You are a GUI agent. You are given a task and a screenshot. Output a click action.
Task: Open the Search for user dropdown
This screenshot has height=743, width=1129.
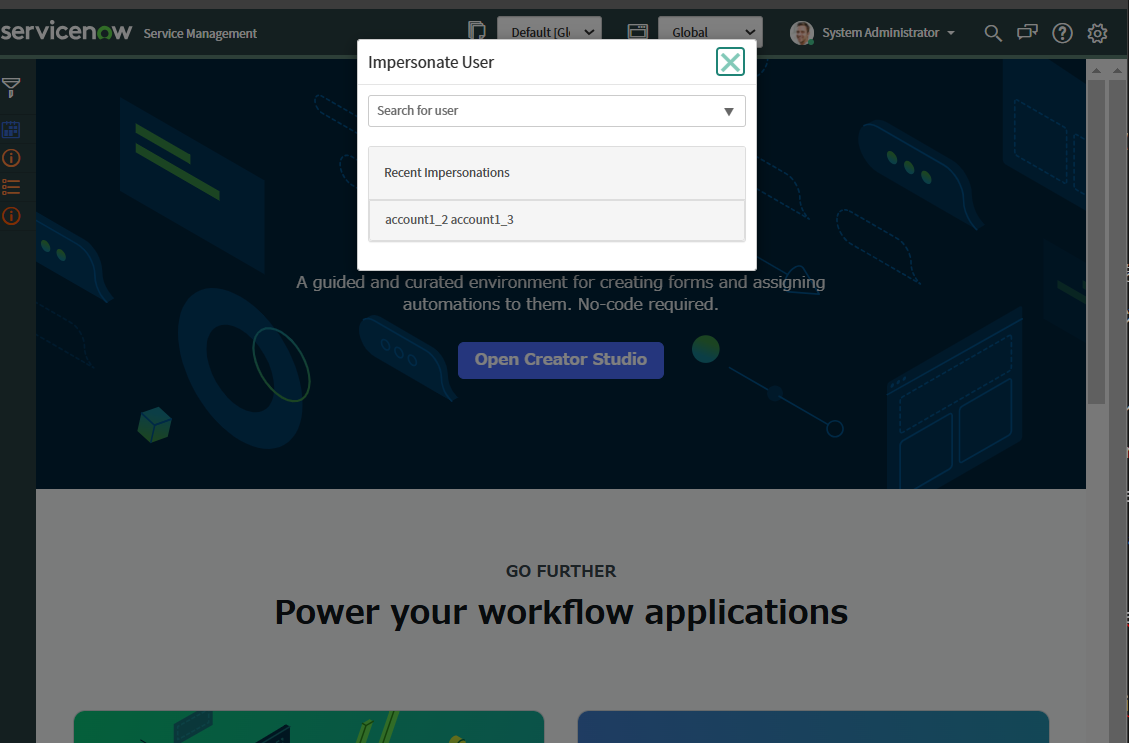point(729,111)
